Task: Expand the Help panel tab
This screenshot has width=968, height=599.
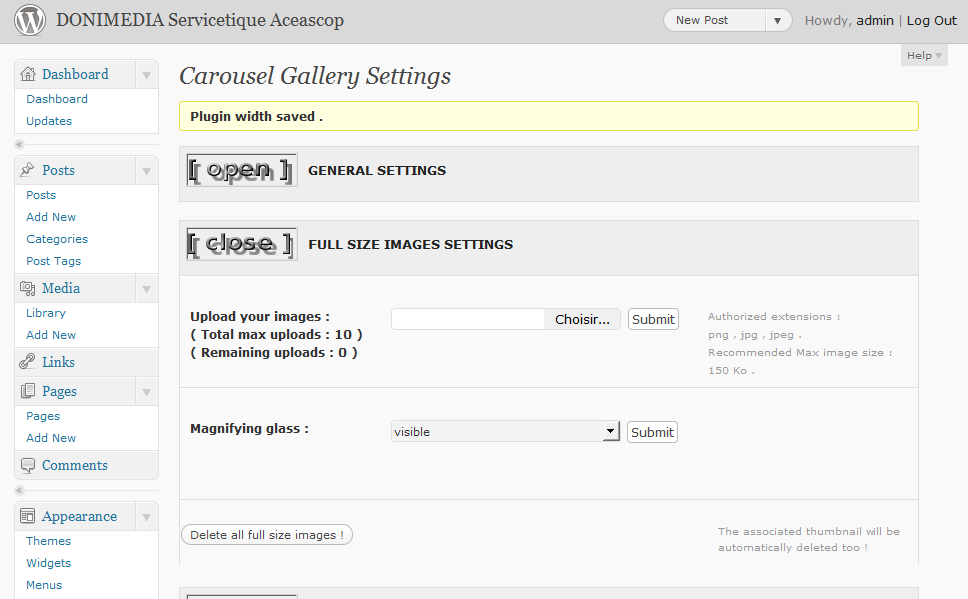Action: [x=924, y=56]
